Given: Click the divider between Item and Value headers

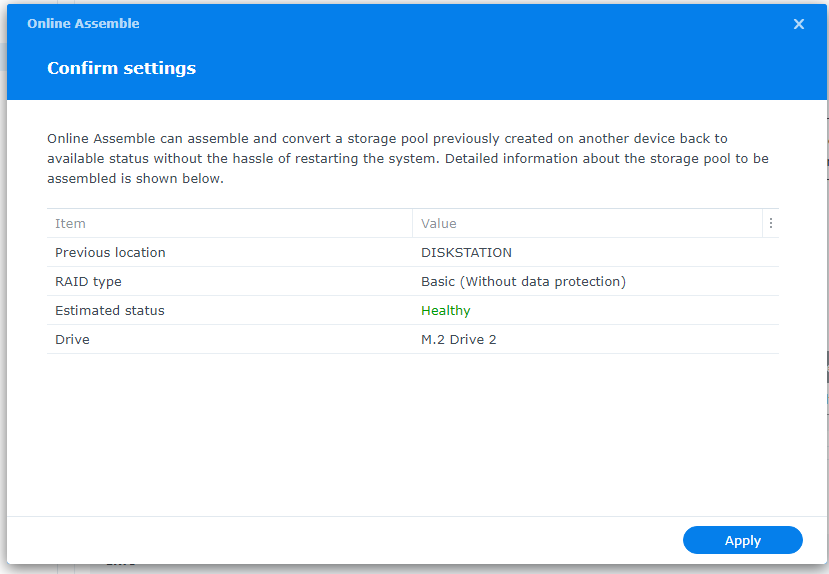Looking at the screenshot, I should click(x=413, y=224).
